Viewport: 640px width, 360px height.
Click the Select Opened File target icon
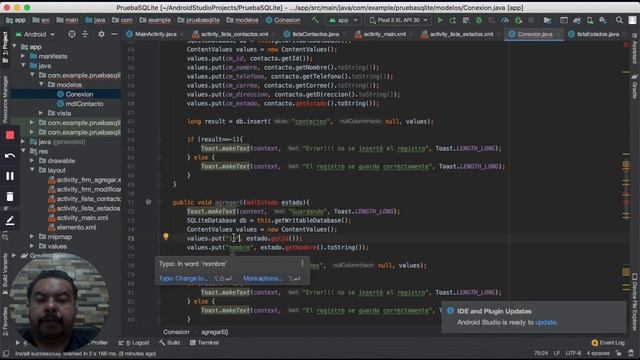(x=72, y=34)
